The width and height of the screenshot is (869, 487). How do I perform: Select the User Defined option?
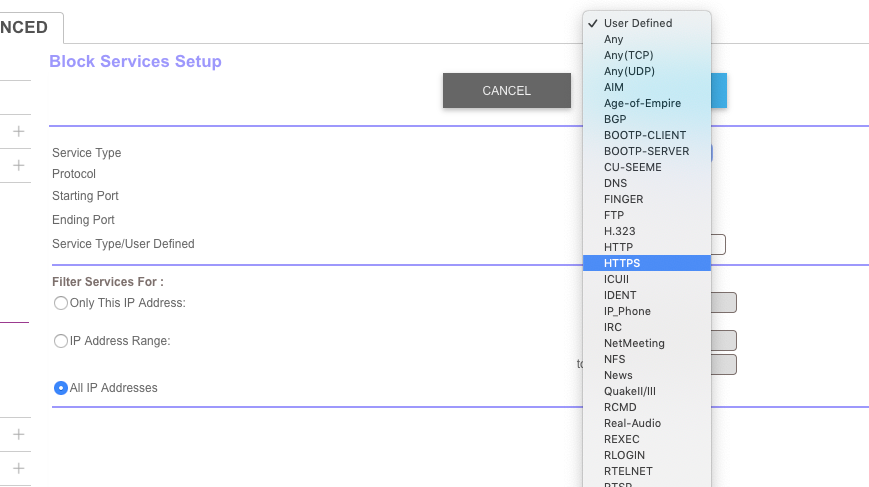(x=638, y=23)
